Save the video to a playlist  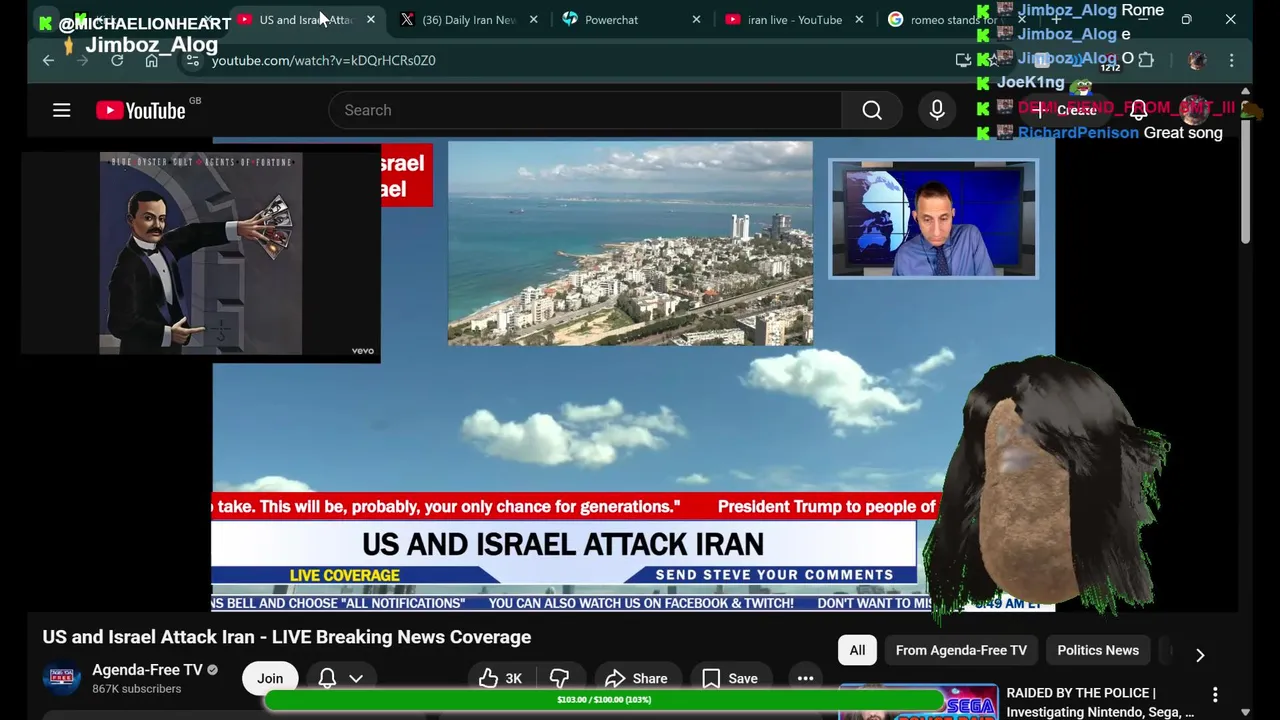(x=730, y=678)
